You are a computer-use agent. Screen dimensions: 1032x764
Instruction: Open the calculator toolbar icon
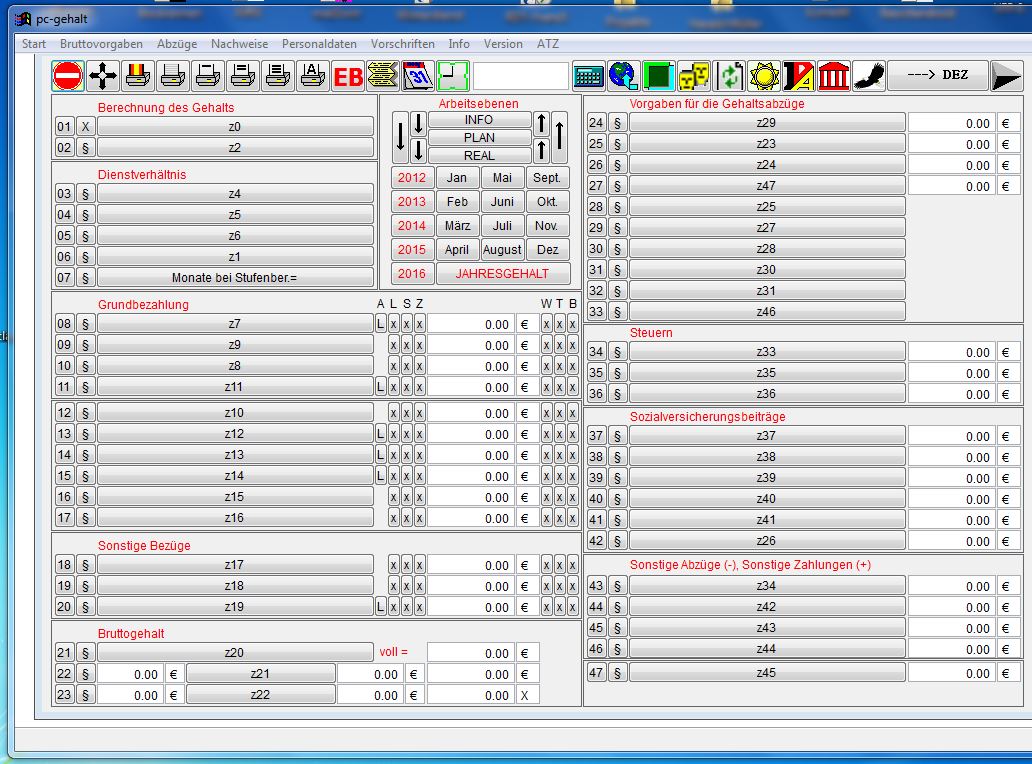(588, 76)
